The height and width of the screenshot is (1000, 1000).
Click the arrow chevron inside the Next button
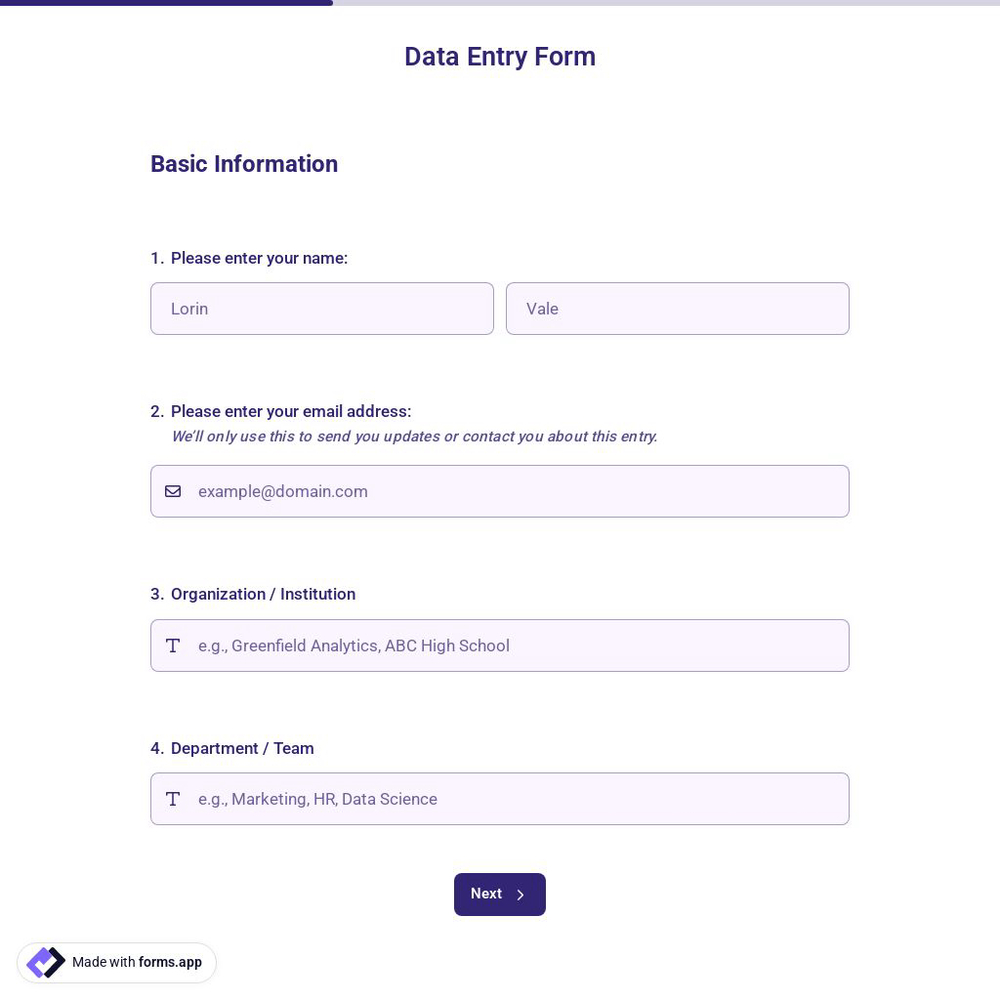pyautogui.click(x=521, y=894)
